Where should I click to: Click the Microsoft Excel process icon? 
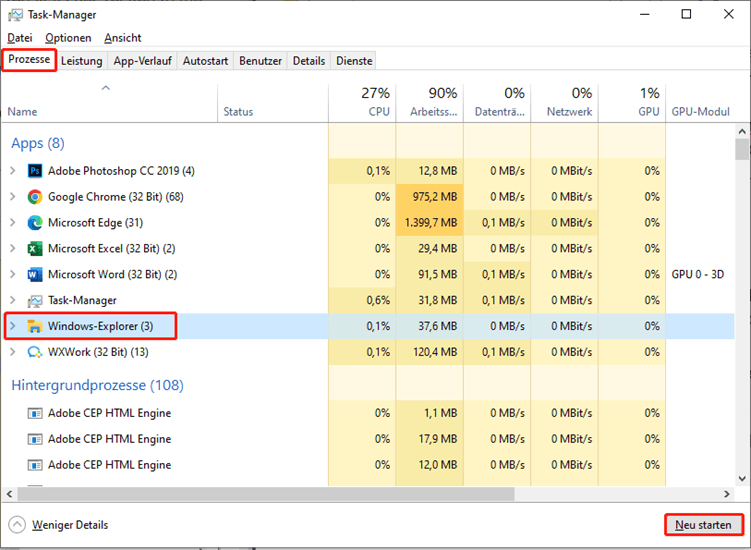click(x=35, y=248)
